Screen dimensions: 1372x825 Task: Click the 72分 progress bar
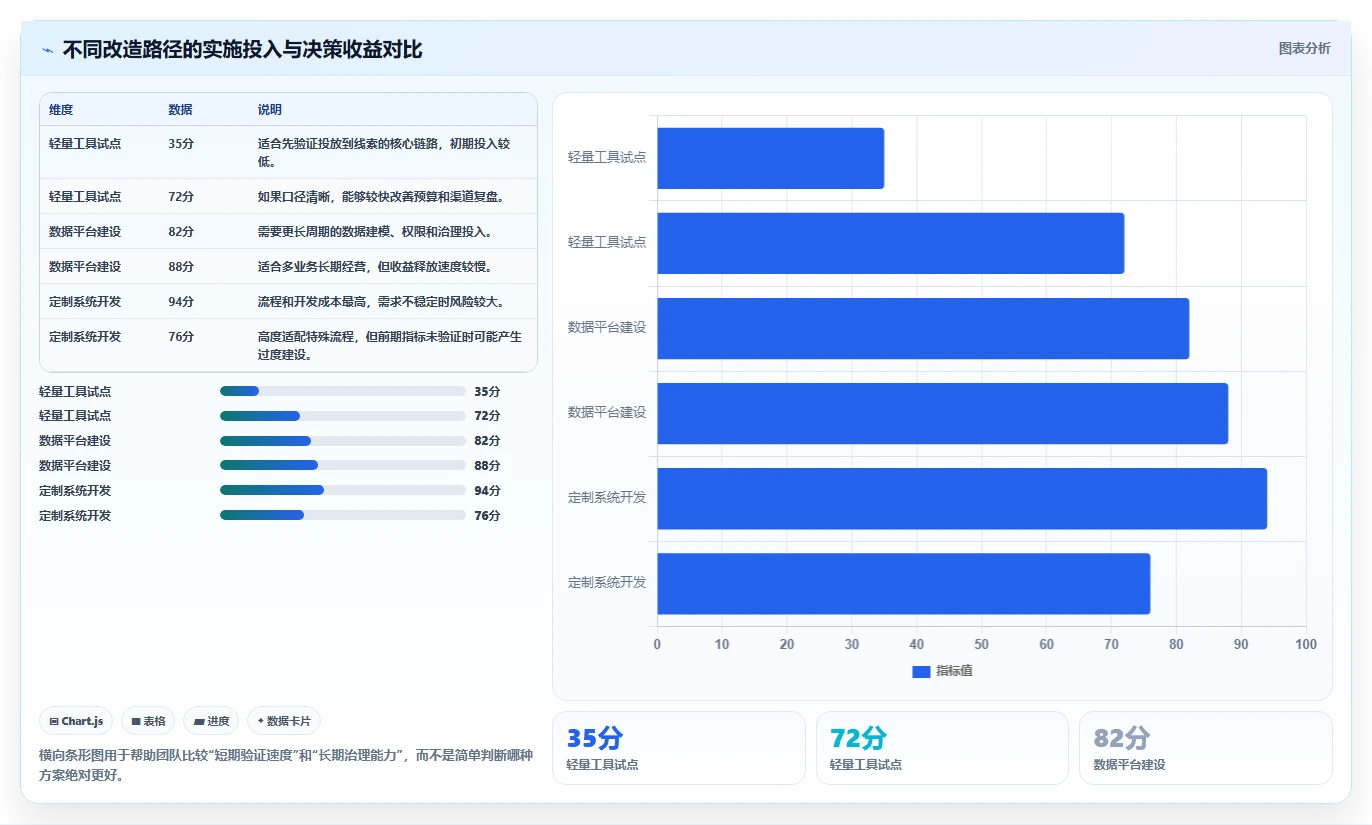click(343, 416)
